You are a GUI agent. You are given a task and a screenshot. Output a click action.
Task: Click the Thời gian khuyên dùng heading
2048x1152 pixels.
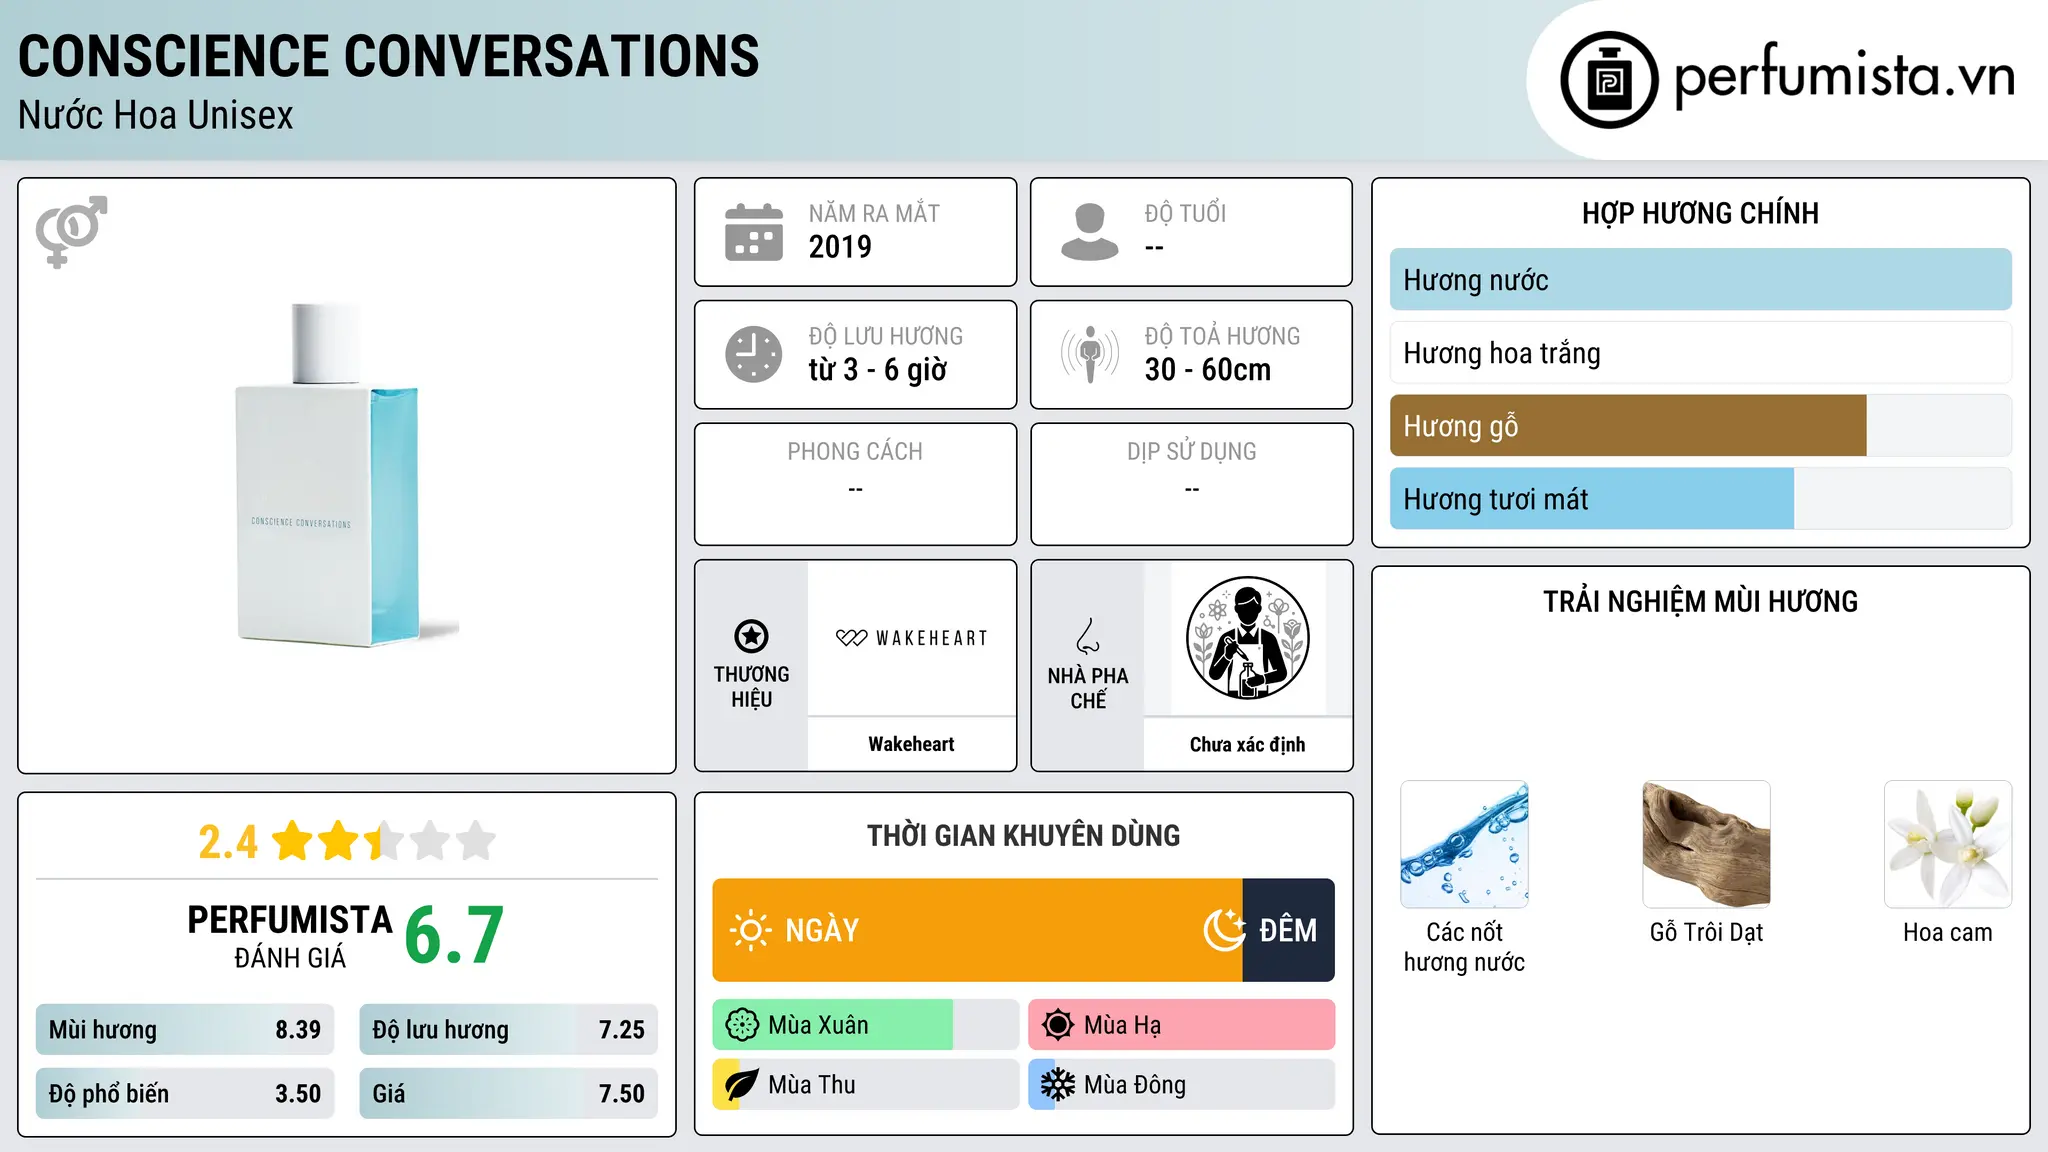1023,835
